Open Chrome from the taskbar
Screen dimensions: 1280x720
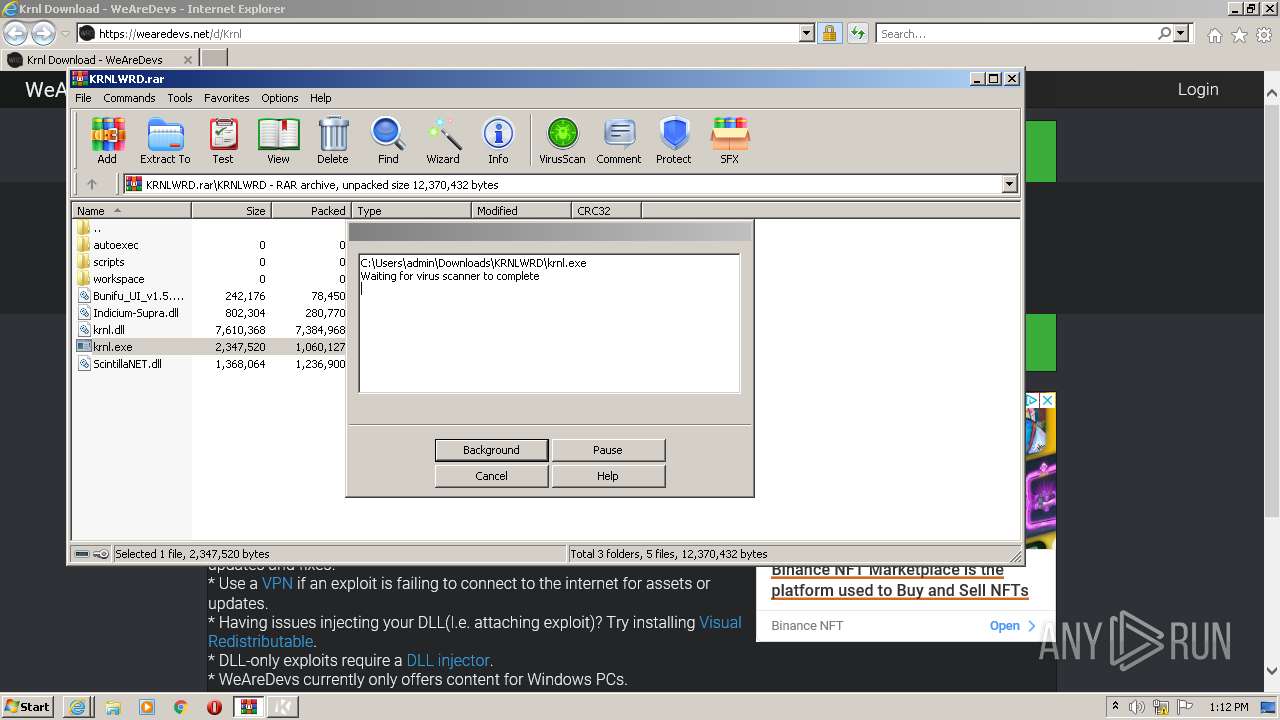[181, 707]
